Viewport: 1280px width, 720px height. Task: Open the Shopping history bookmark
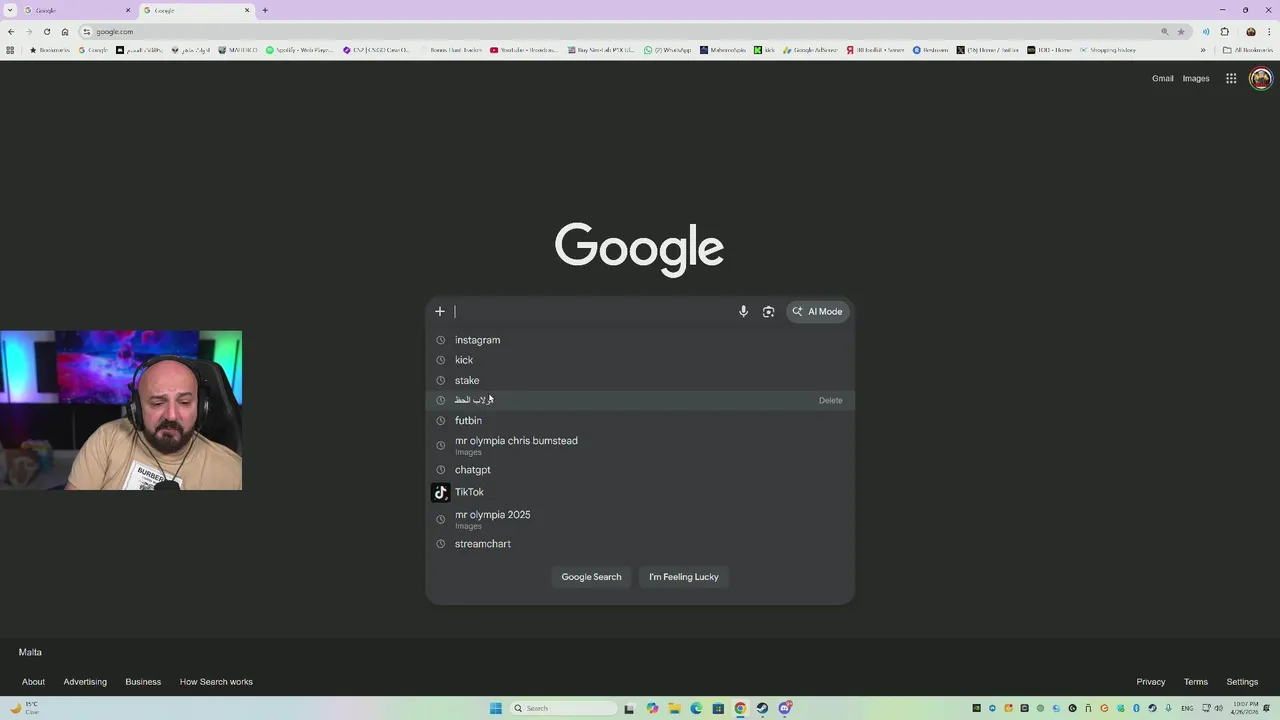pos(1107,50)
